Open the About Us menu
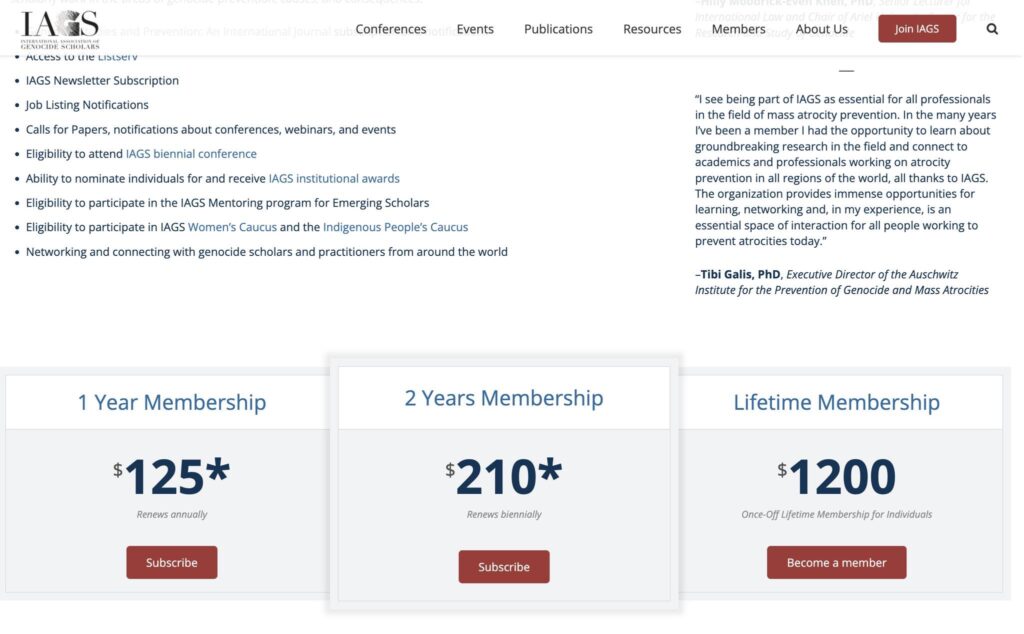 (x=822, y=29)
